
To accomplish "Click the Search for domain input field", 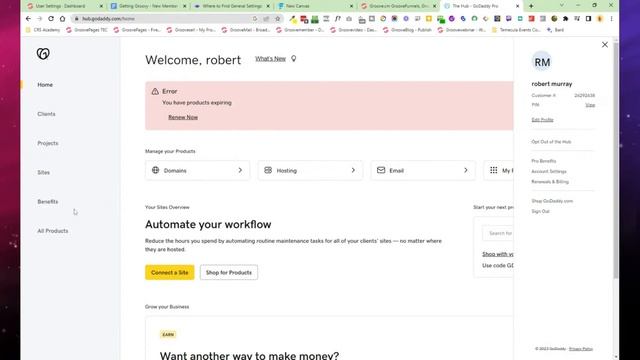I will click(498, 233).
